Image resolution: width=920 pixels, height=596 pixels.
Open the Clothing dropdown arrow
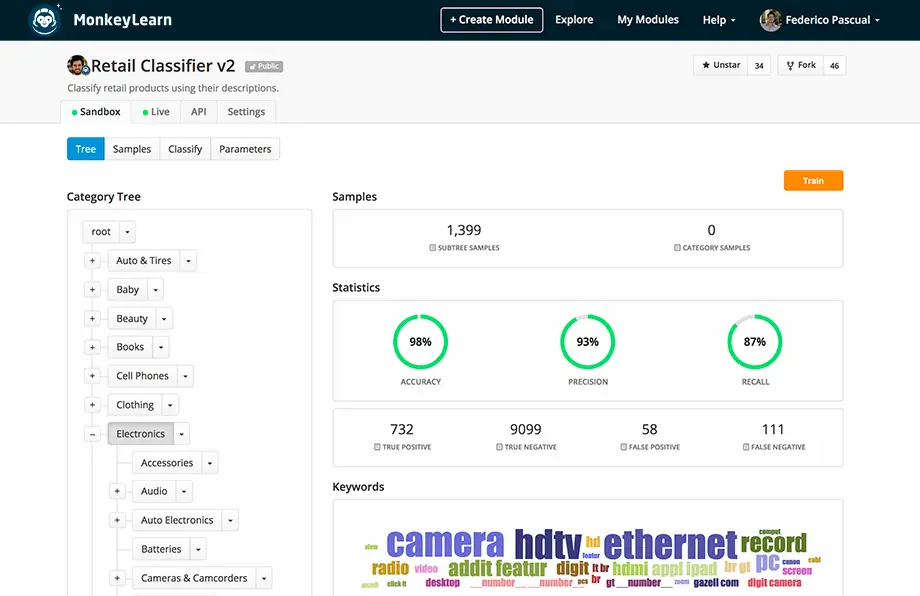[x=170, y=405]
